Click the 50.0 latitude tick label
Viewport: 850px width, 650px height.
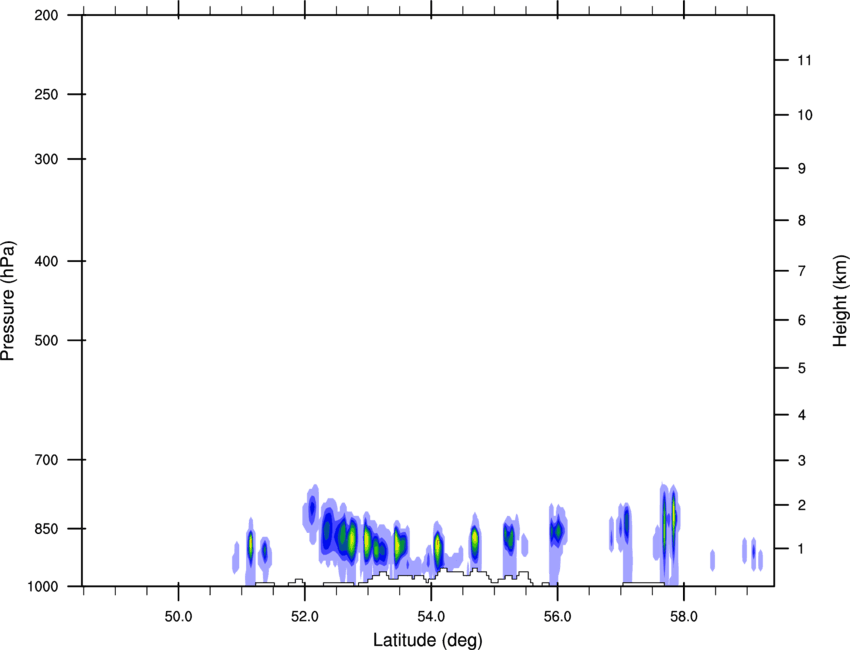click(178, 617)
